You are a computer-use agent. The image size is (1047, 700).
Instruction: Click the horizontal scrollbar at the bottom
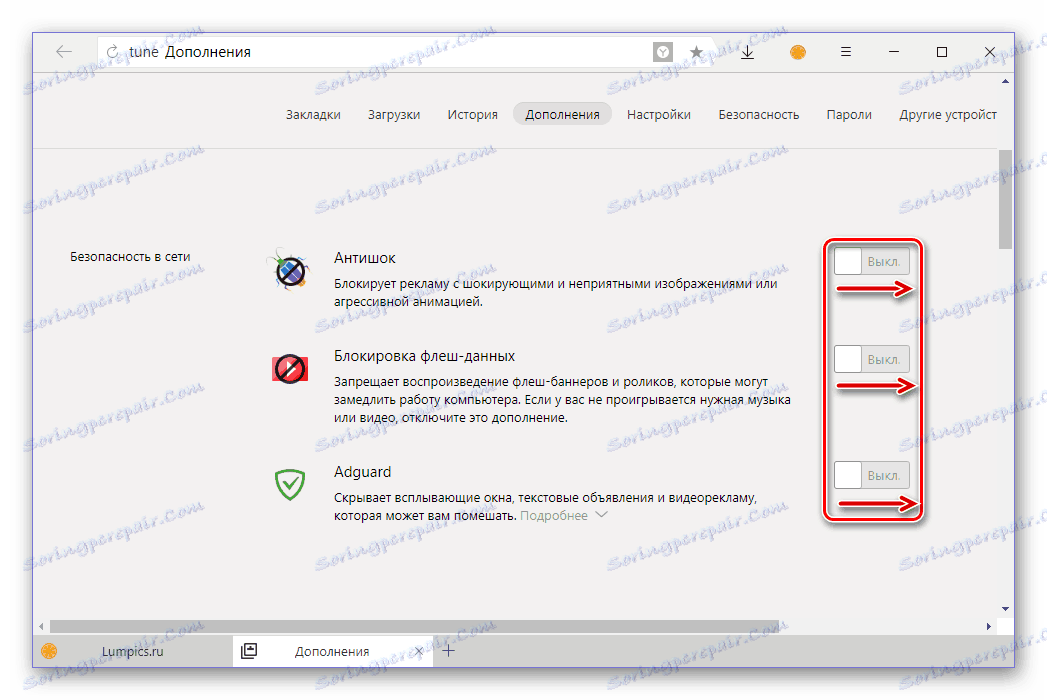(414, 627)
